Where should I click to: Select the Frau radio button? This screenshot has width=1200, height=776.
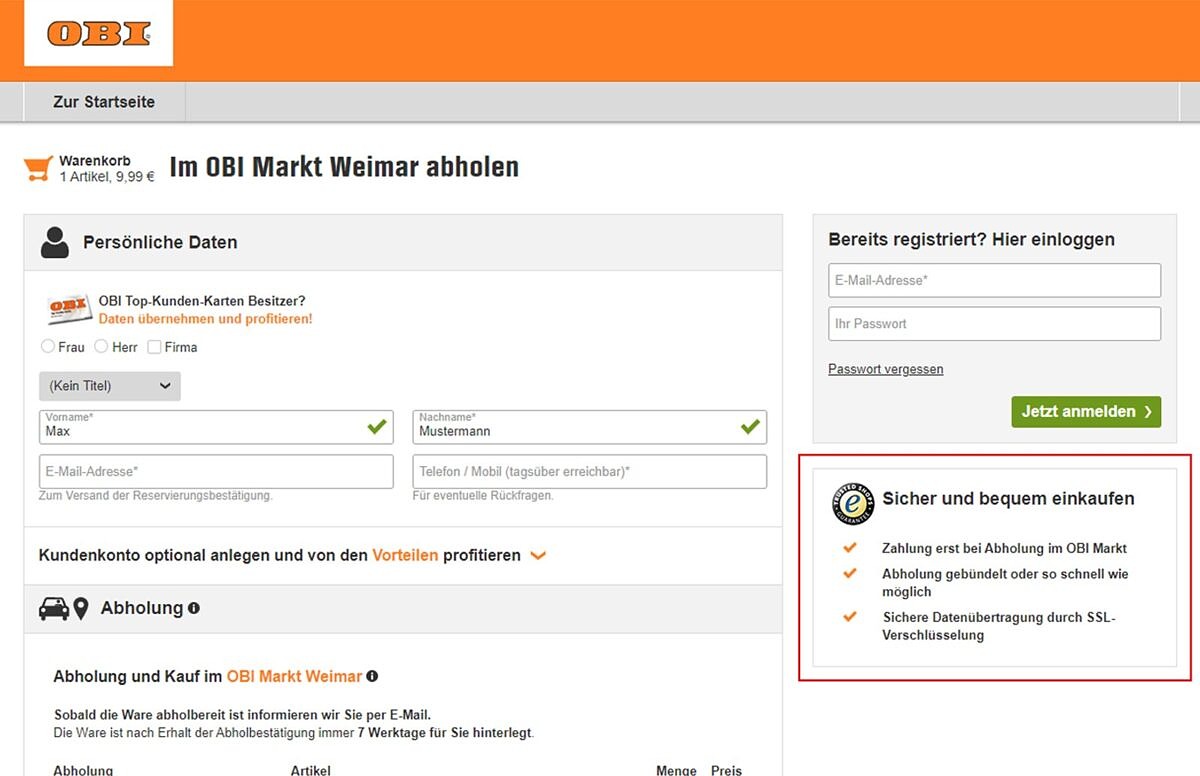(47, 346)
